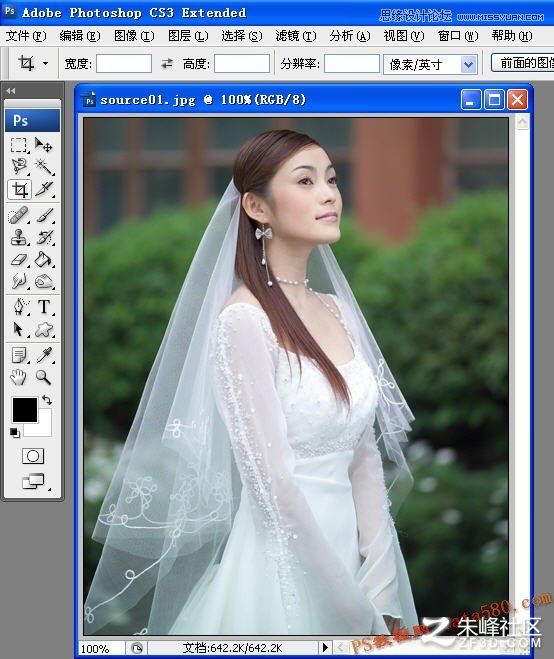Select the Hand tool
This screenshot has width=554, height=659.
tap(19, 377)
